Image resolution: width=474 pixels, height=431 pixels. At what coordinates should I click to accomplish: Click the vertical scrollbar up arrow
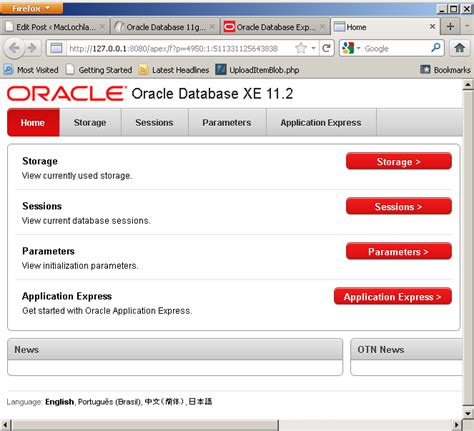468,85
